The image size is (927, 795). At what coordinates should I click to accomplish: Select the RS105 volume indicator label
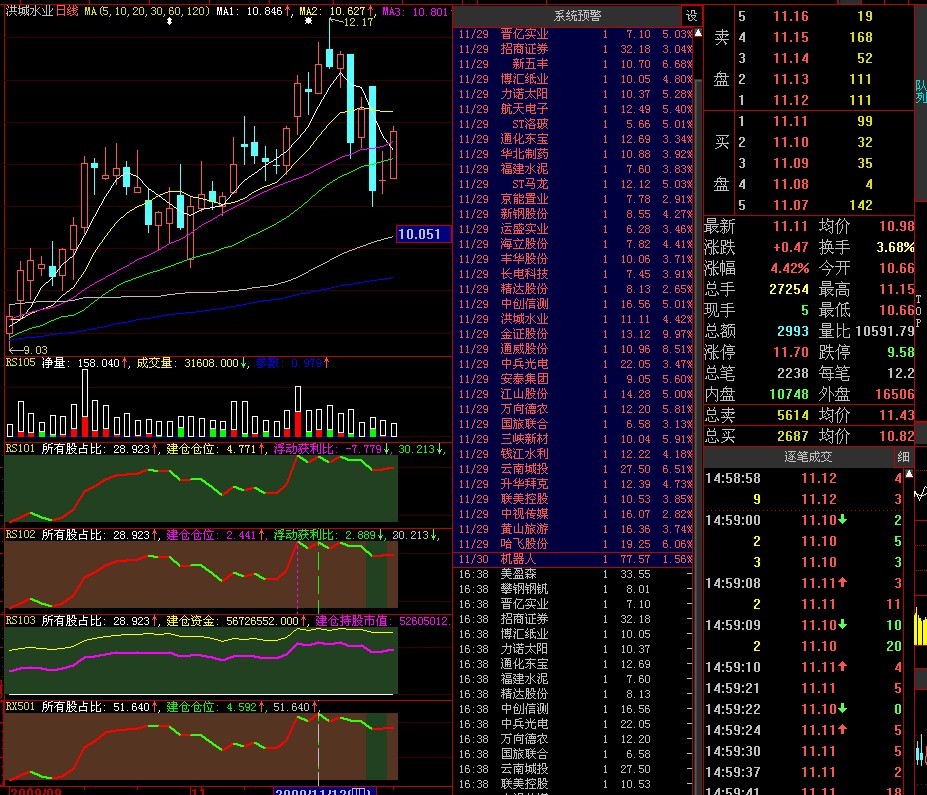click(21, 362)
